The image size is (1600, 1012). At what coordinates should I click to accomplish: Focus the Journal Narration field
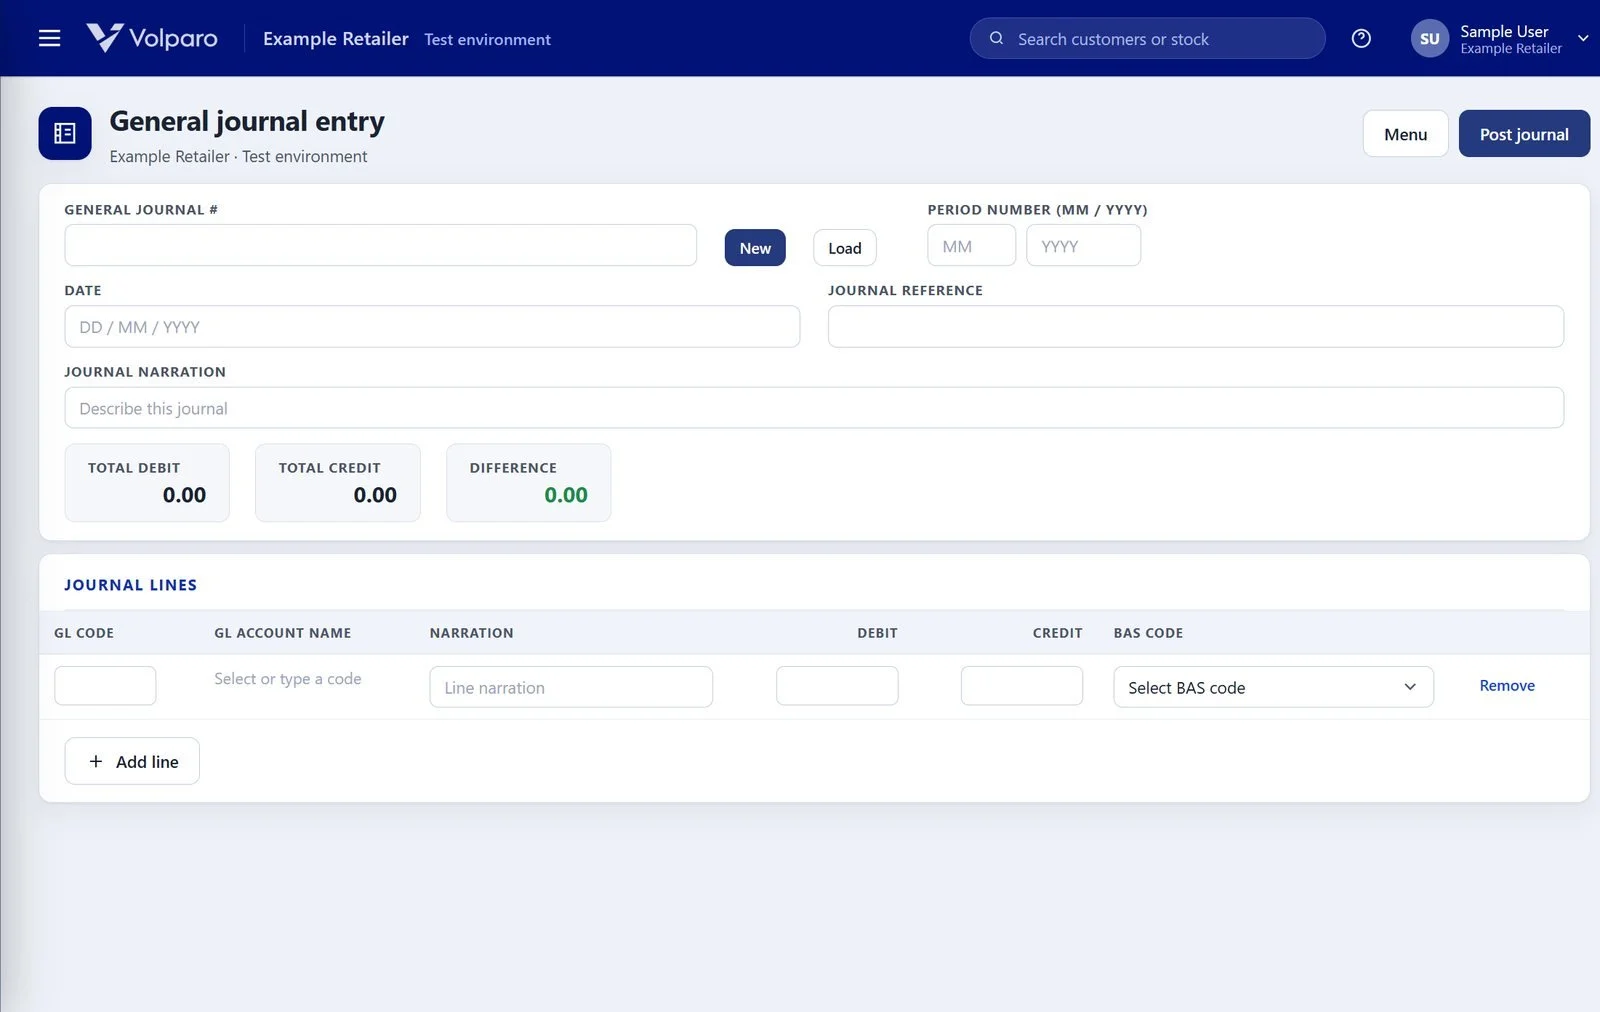click(814, 408)
